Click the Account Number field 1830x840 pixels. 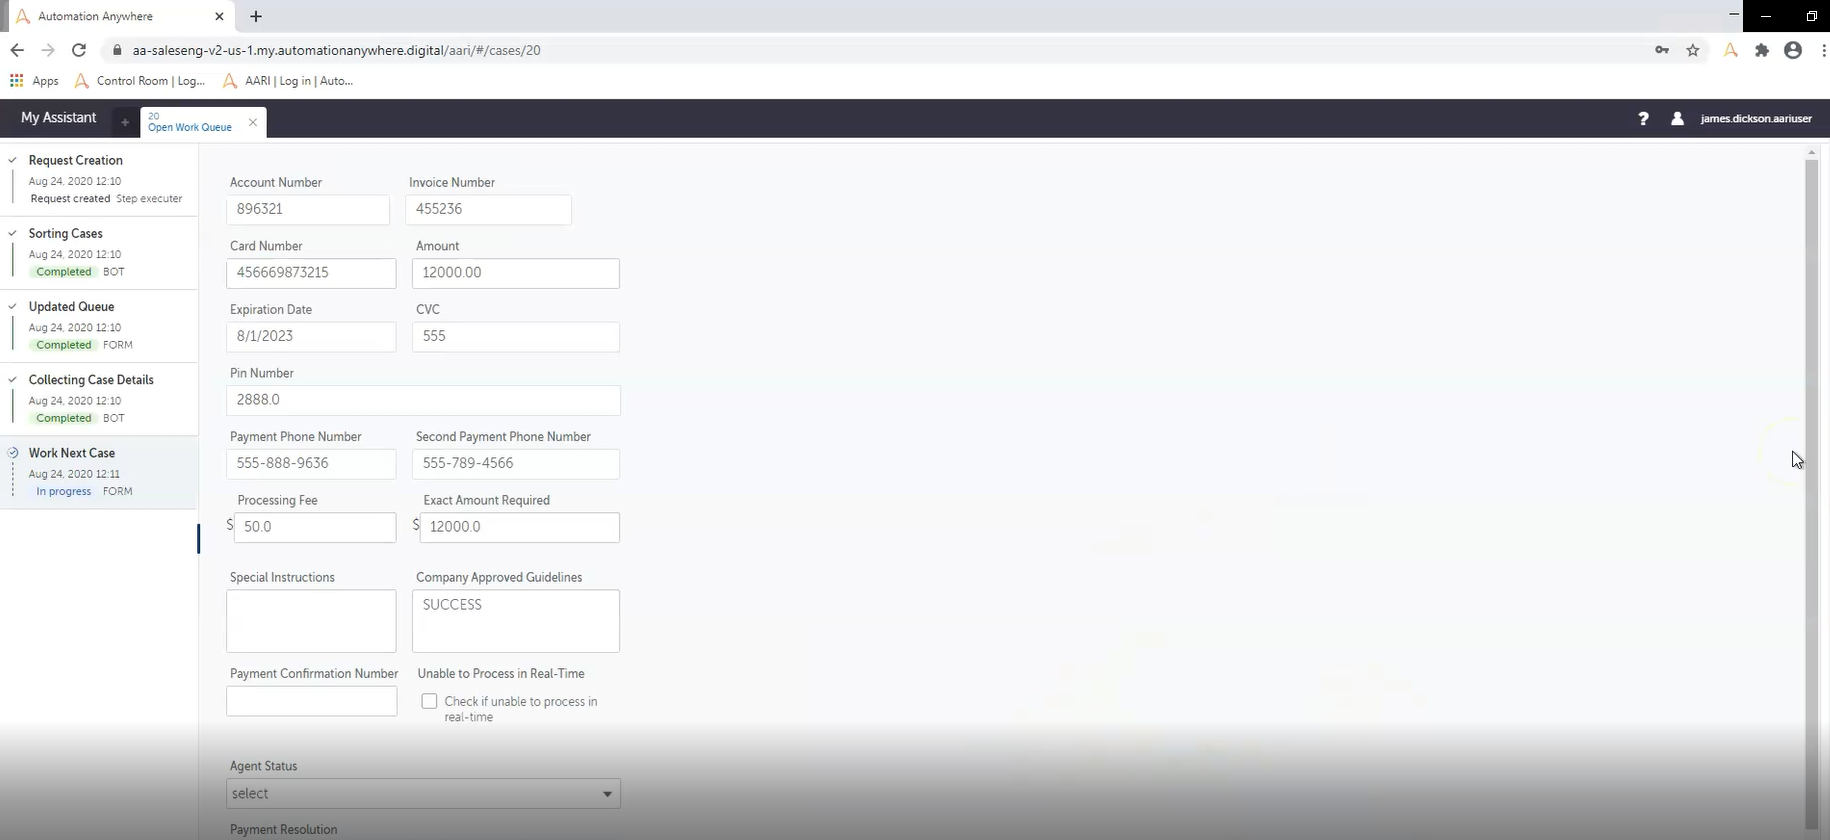coord(308,210)
